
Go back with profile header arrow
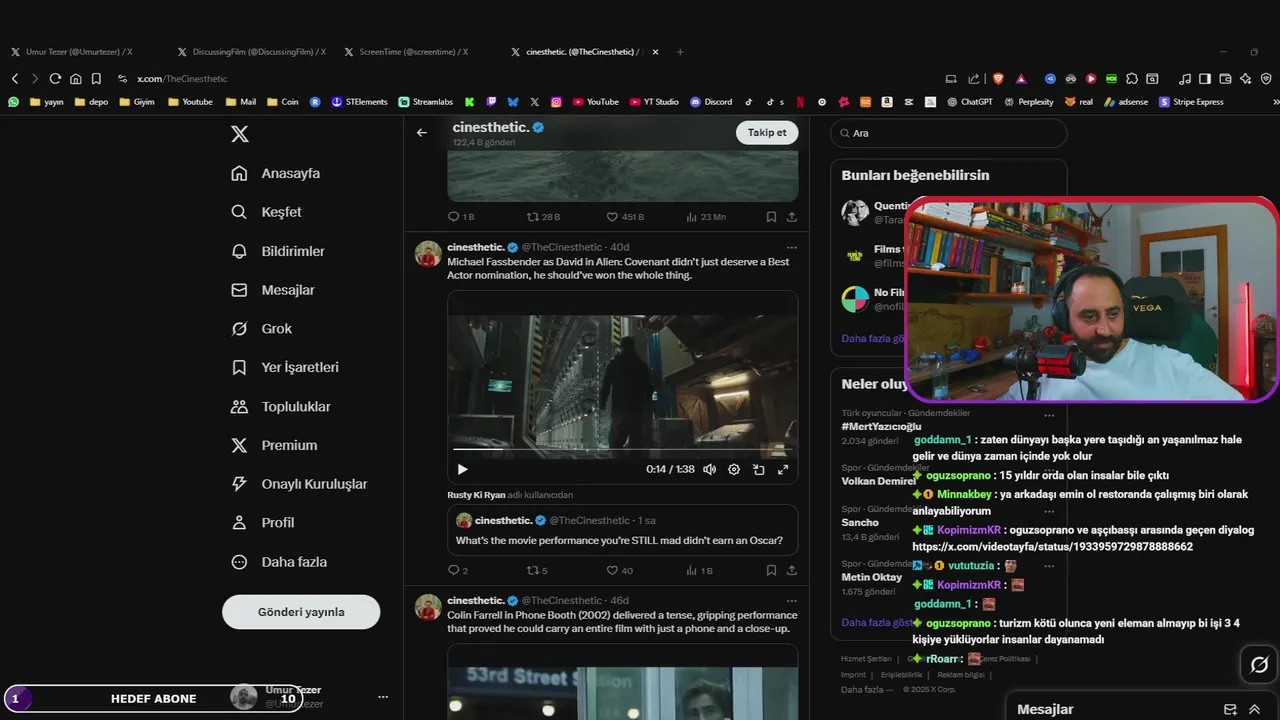pos(422,132)
